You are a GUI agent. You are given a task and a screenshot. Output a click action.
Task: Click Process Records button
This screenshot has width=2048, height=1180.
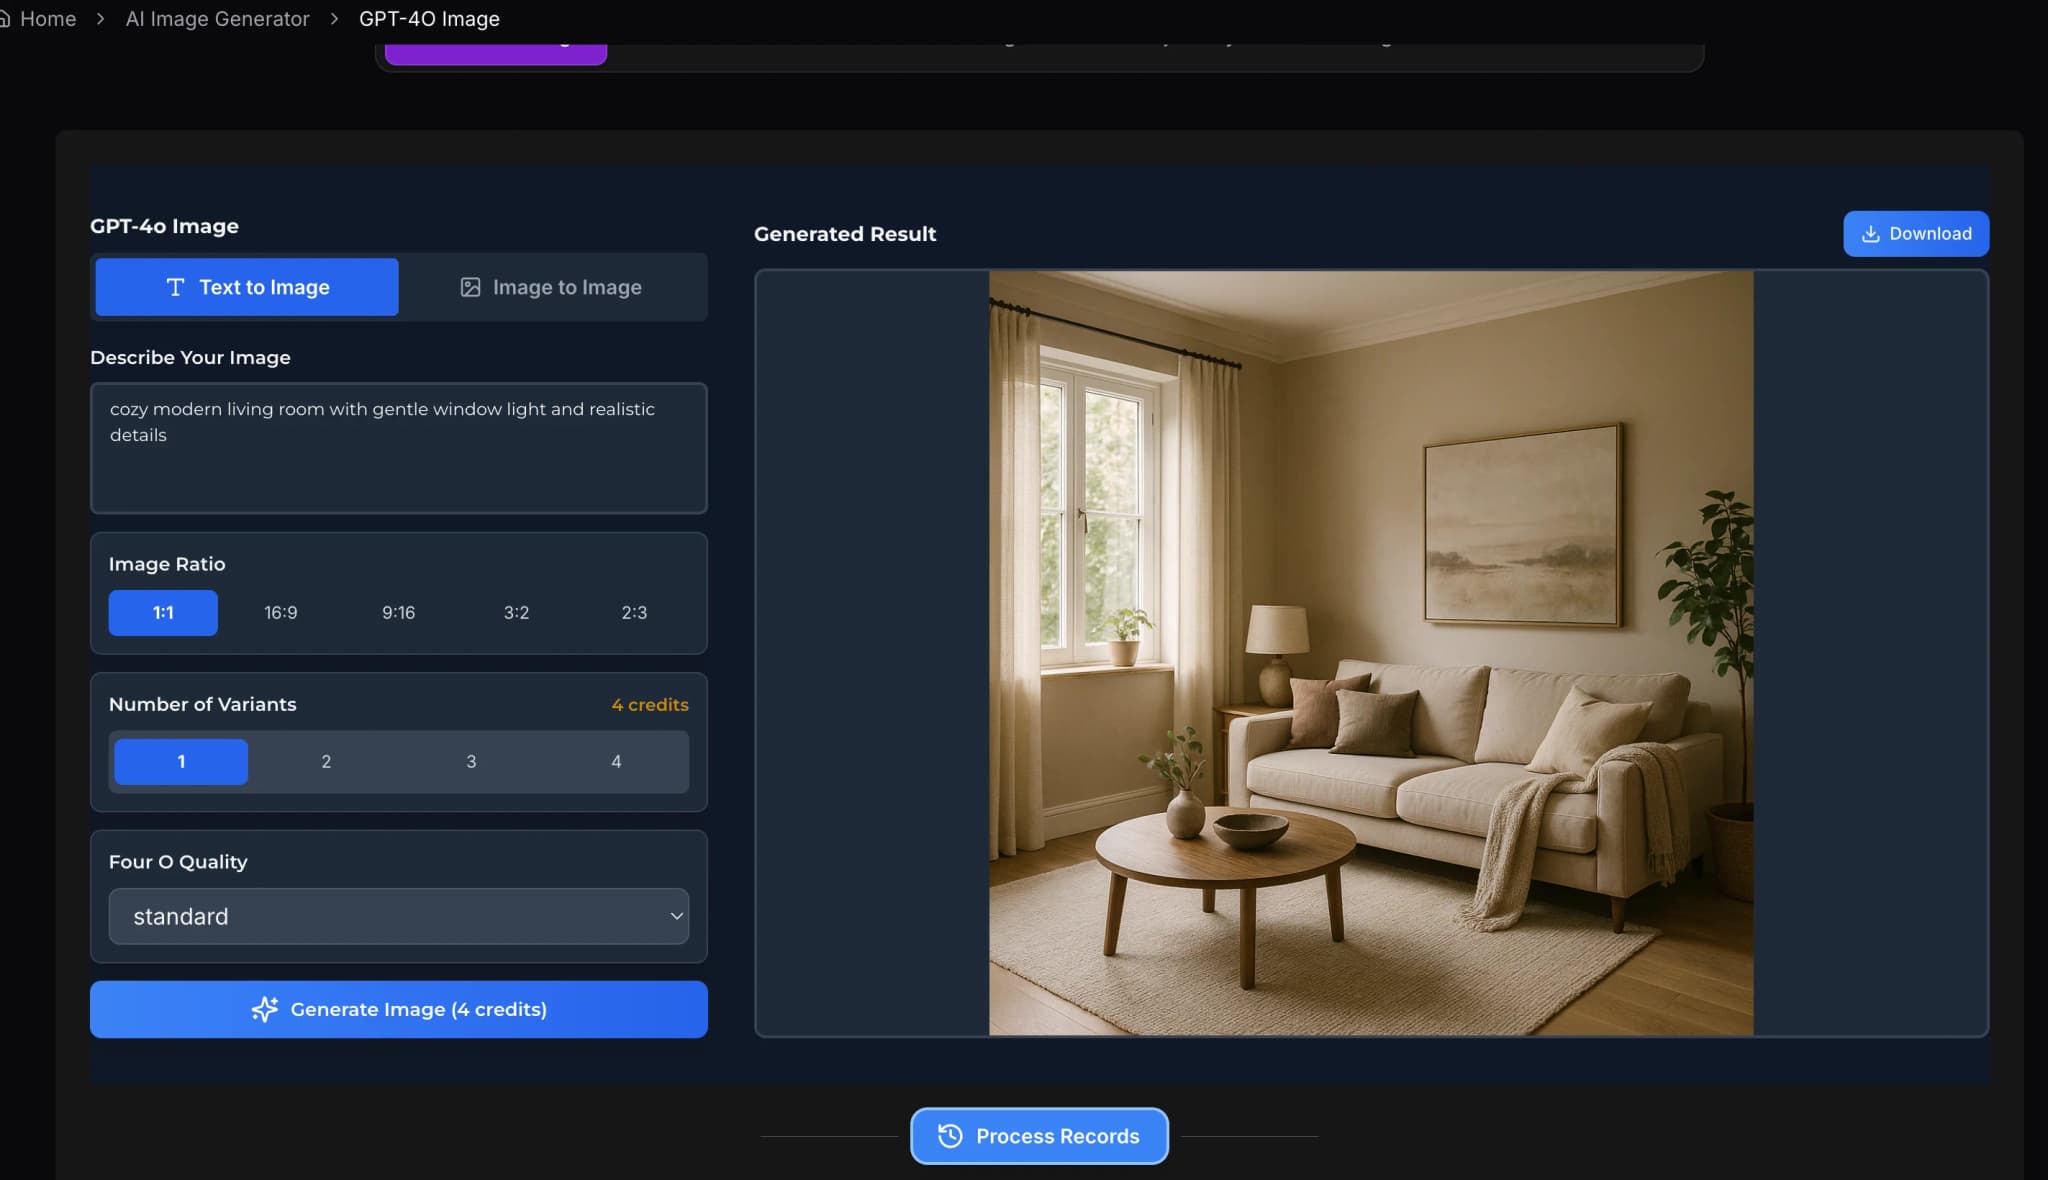[x=1039, y=1136]
